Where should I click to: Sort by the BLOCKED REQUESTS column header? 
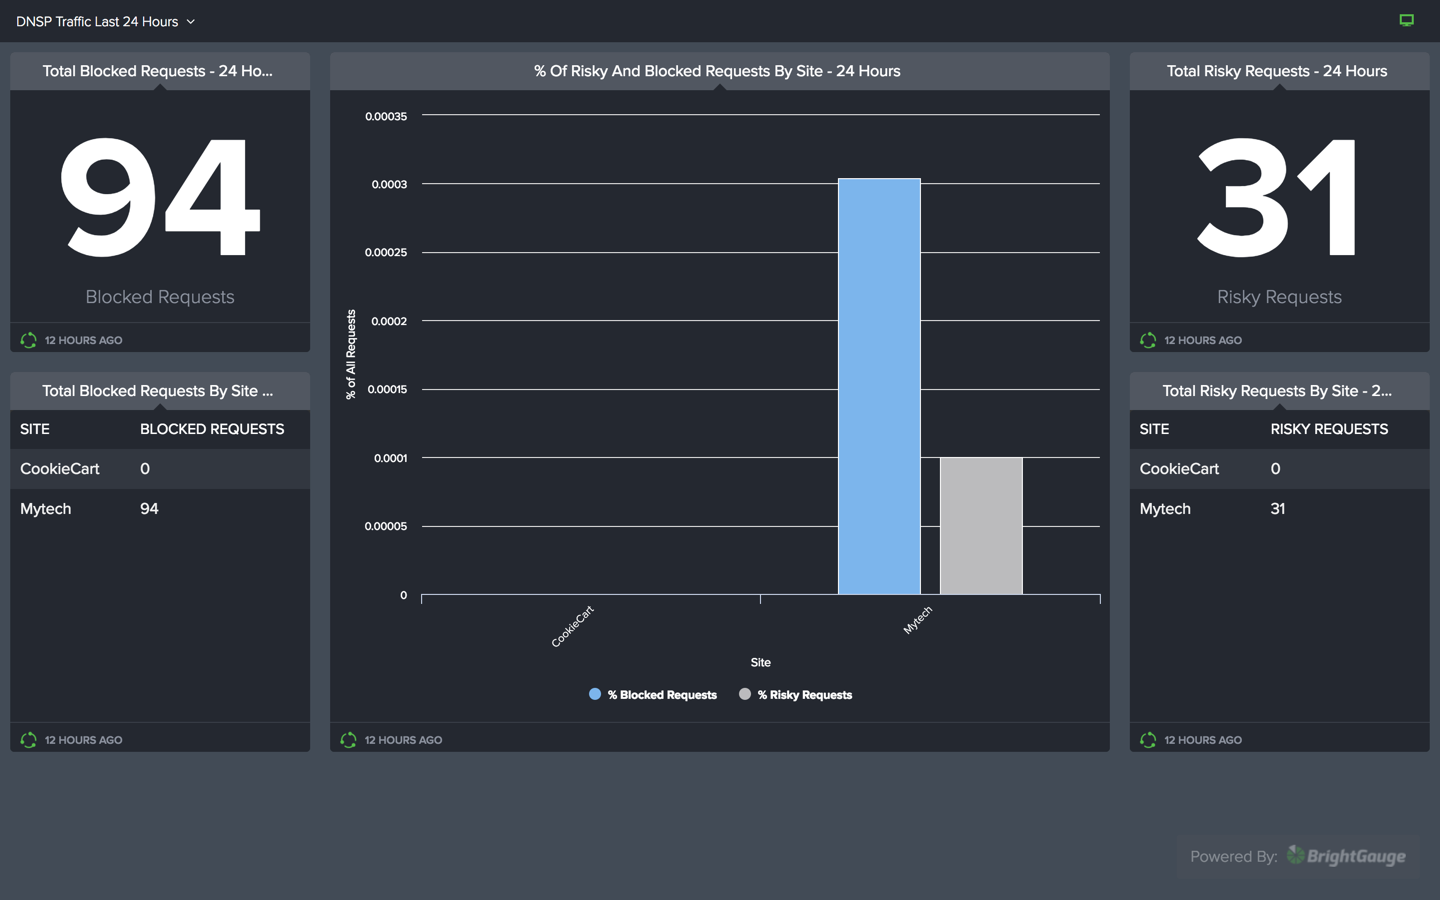click(212, 429)
